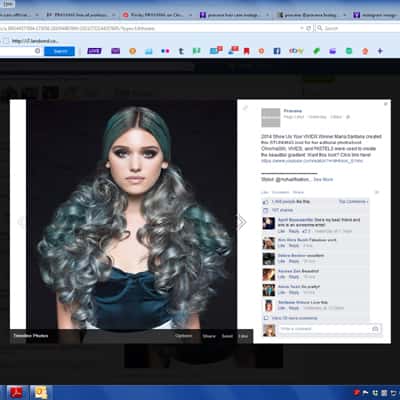Like the 'Fabulous work' comment

(x=281, y=246)
